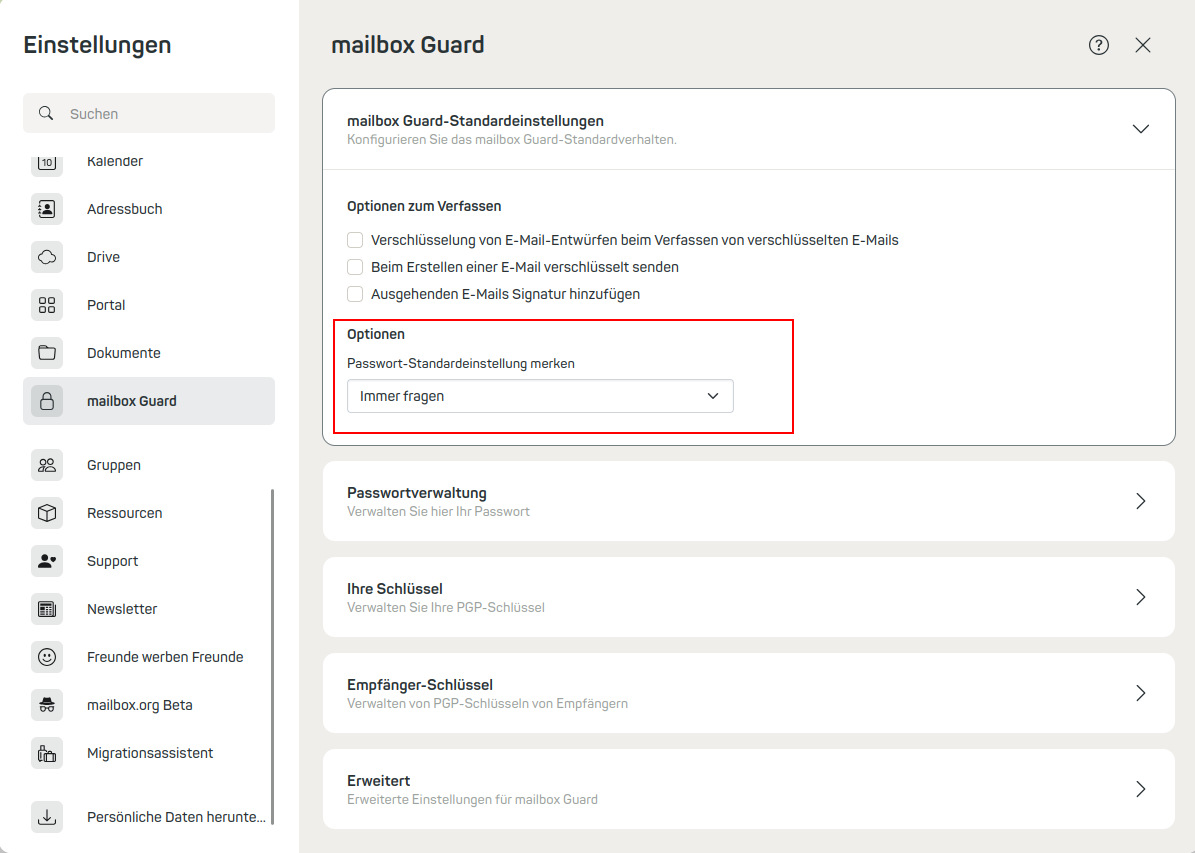1195x853 pixels.
Task: Click the Portal grid icon
Action: [x=47, y=305]
